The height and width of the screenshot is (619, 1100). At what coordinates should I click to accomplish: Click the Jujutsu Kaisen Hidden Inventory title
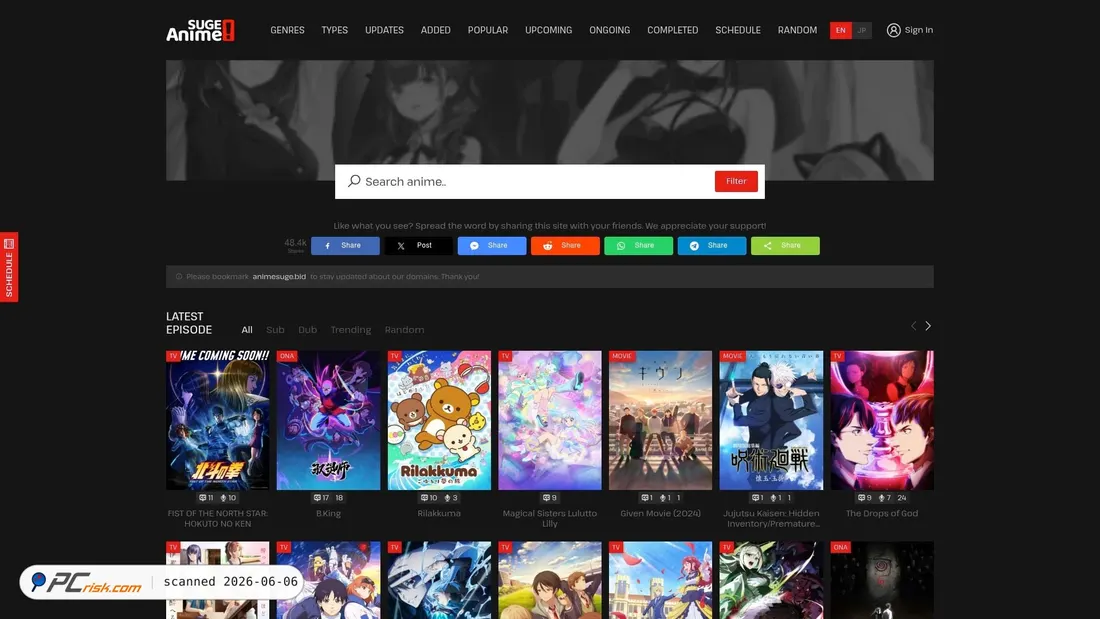(771, 519)
